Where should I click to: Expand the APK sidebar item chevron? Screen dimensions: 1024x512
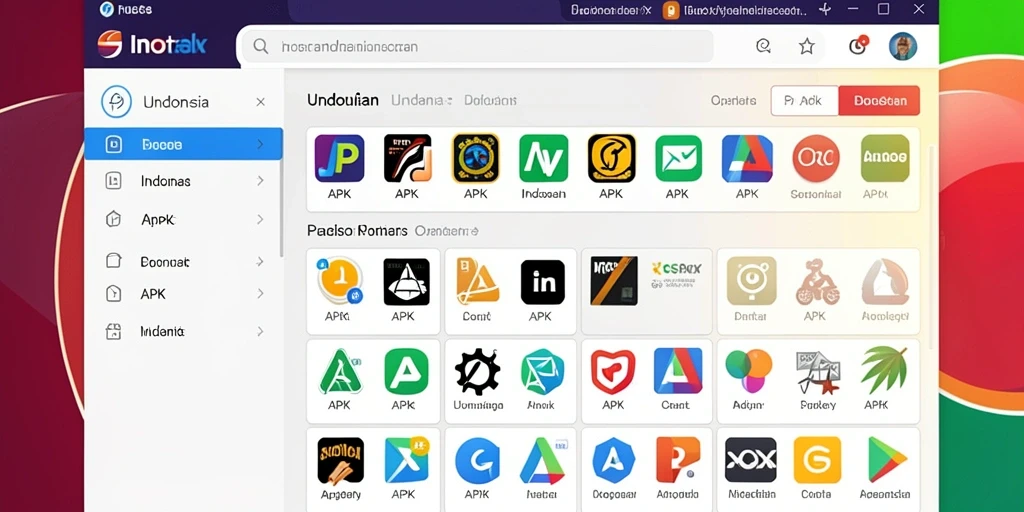point(260,294)
